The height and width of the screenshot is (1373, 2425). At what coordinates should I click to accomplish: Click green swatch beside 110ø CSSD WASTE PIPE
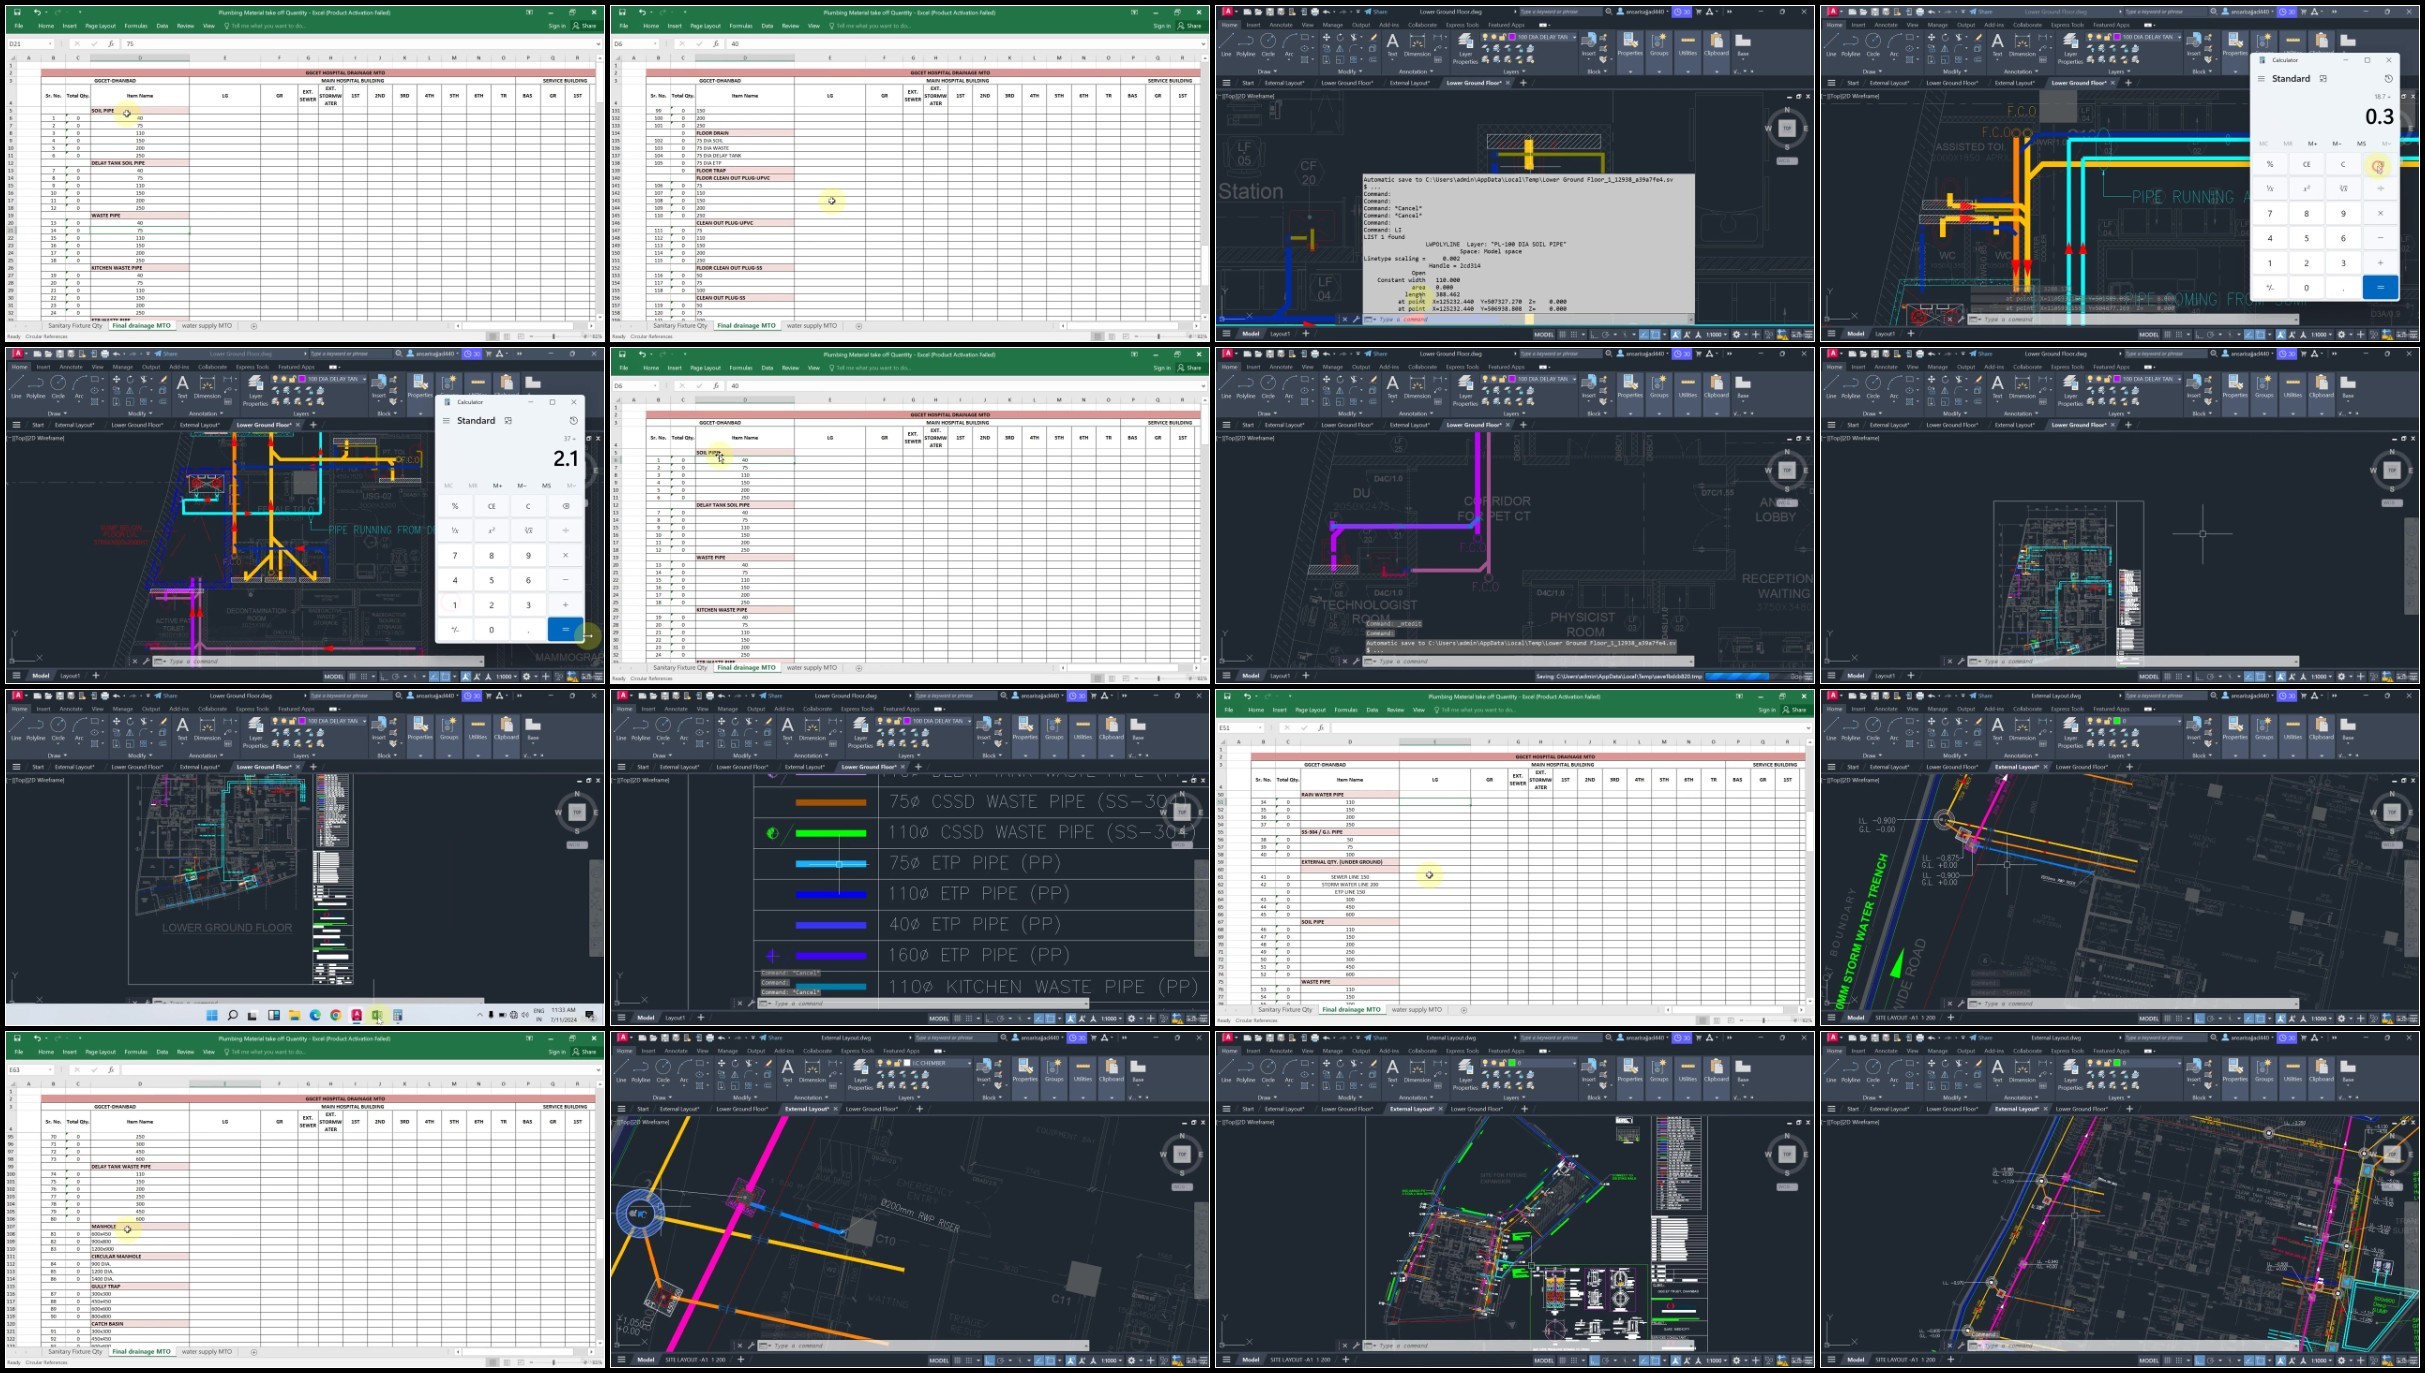(x=830, y=832)
